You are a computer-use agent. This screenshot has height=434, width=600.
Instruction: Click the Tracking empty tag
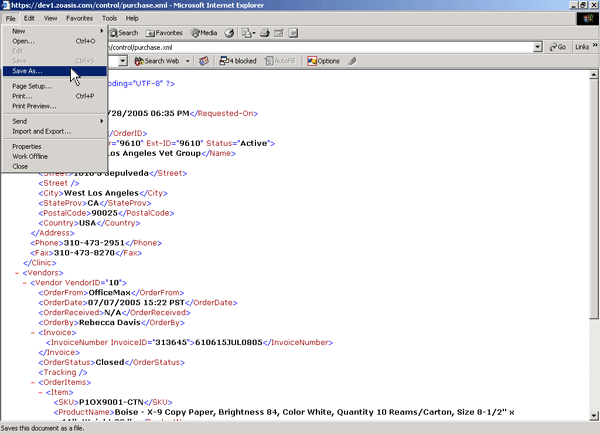point(63,372)
